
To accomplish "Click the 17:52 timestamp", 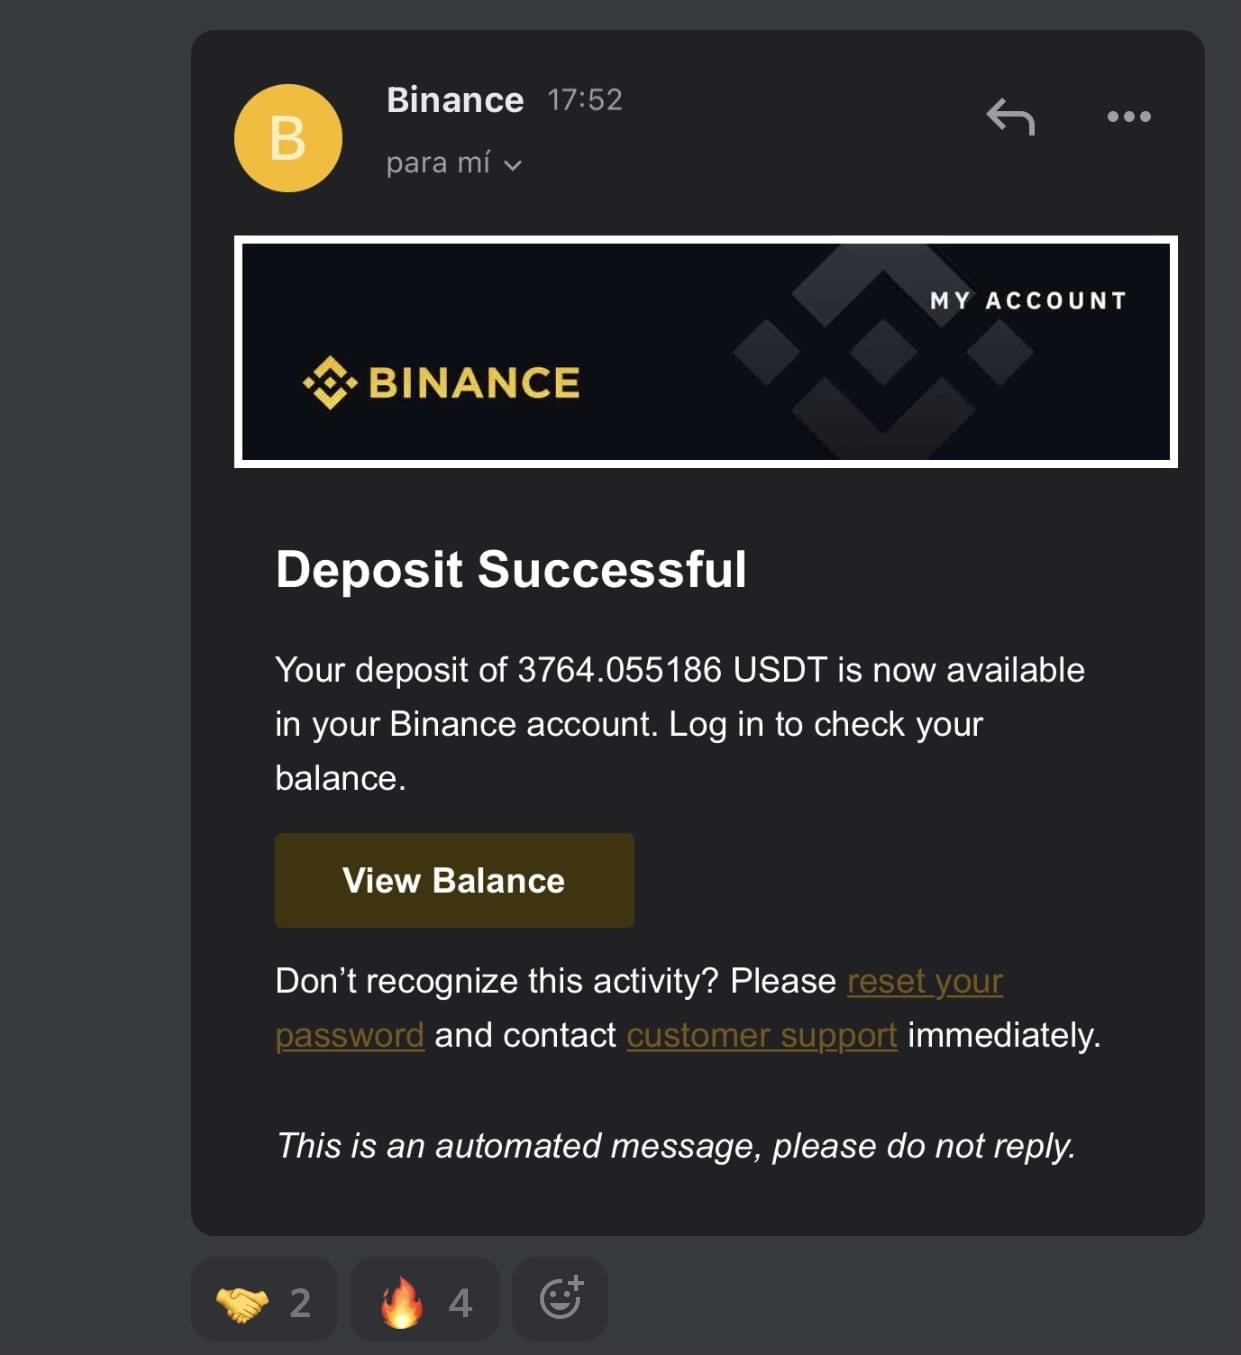I will point(585,100).
